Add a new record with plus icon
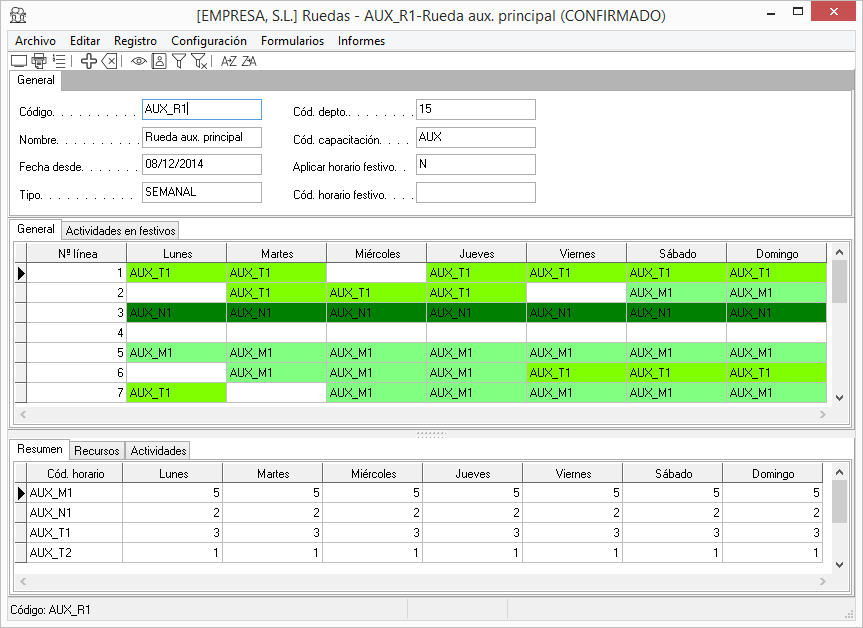This screenshot has width=863, height=628. click(x=89, y=61)
